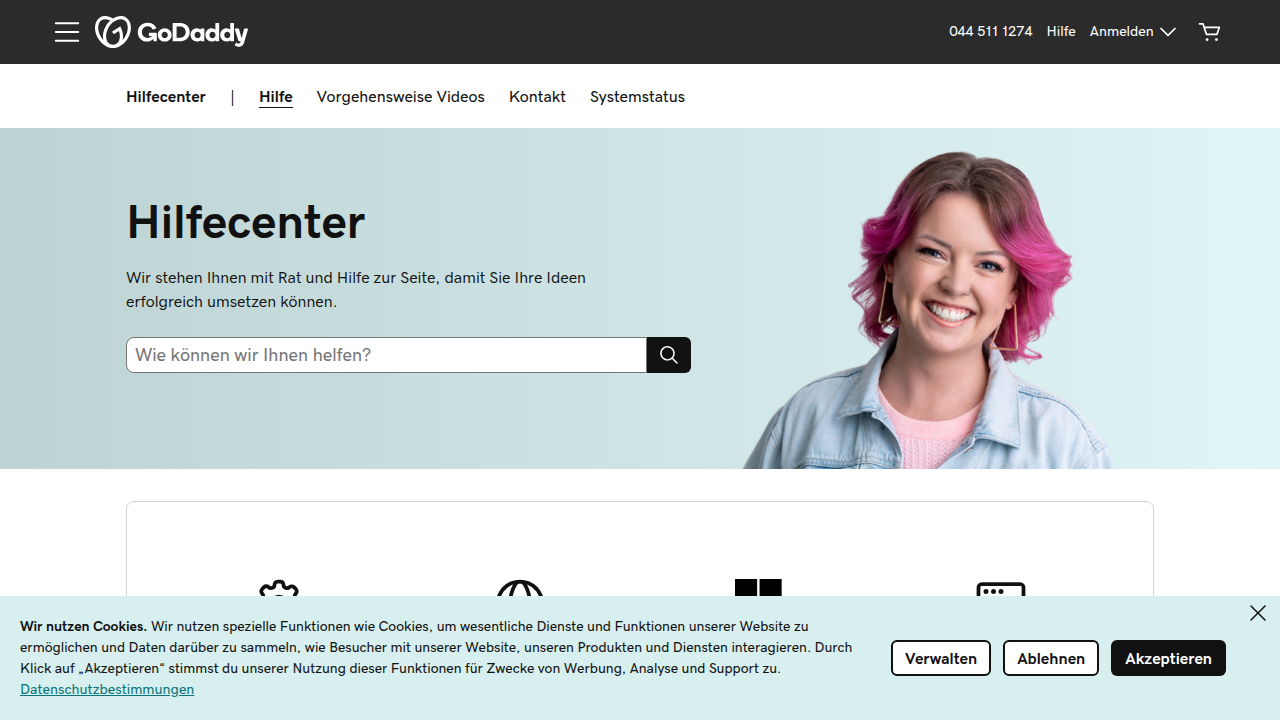The width and height of the screenshot is (1280, 720).
Task: Click the GoDaddy logo
Action: coord(171,32)
